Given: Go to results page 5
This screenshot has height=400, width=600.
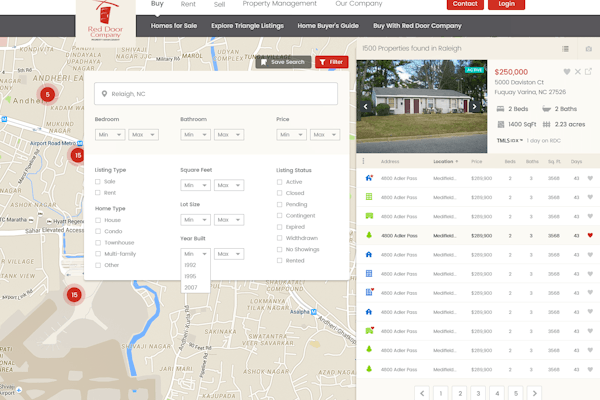Looking at the screenshot, I should pos(516,393).
